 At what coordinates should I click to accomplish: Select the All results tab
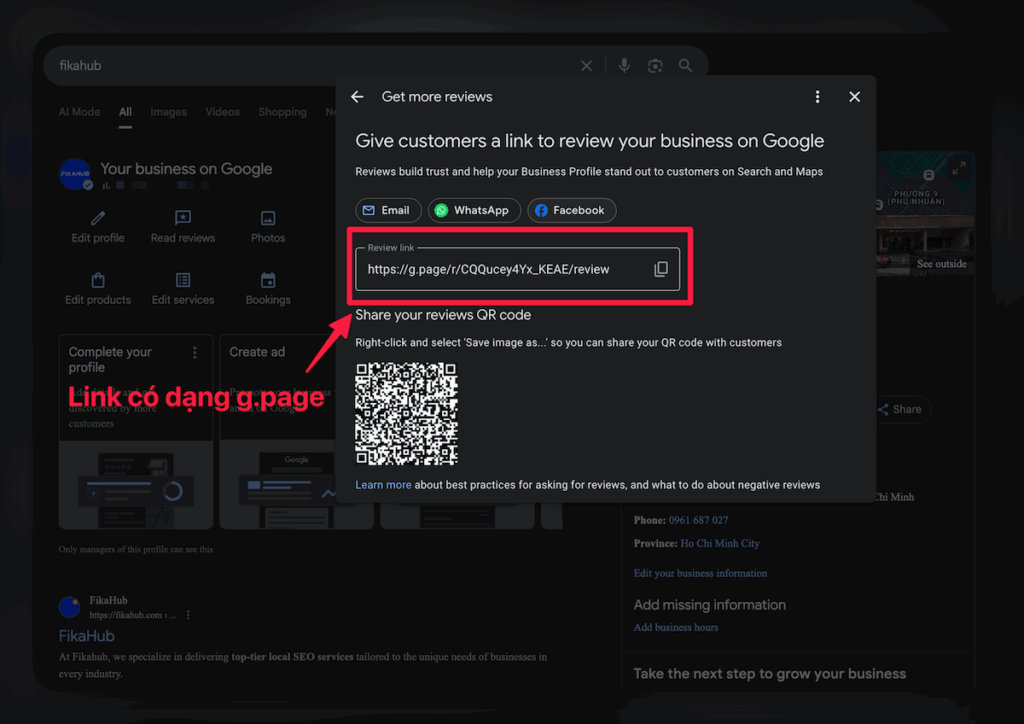coord(125,112)
